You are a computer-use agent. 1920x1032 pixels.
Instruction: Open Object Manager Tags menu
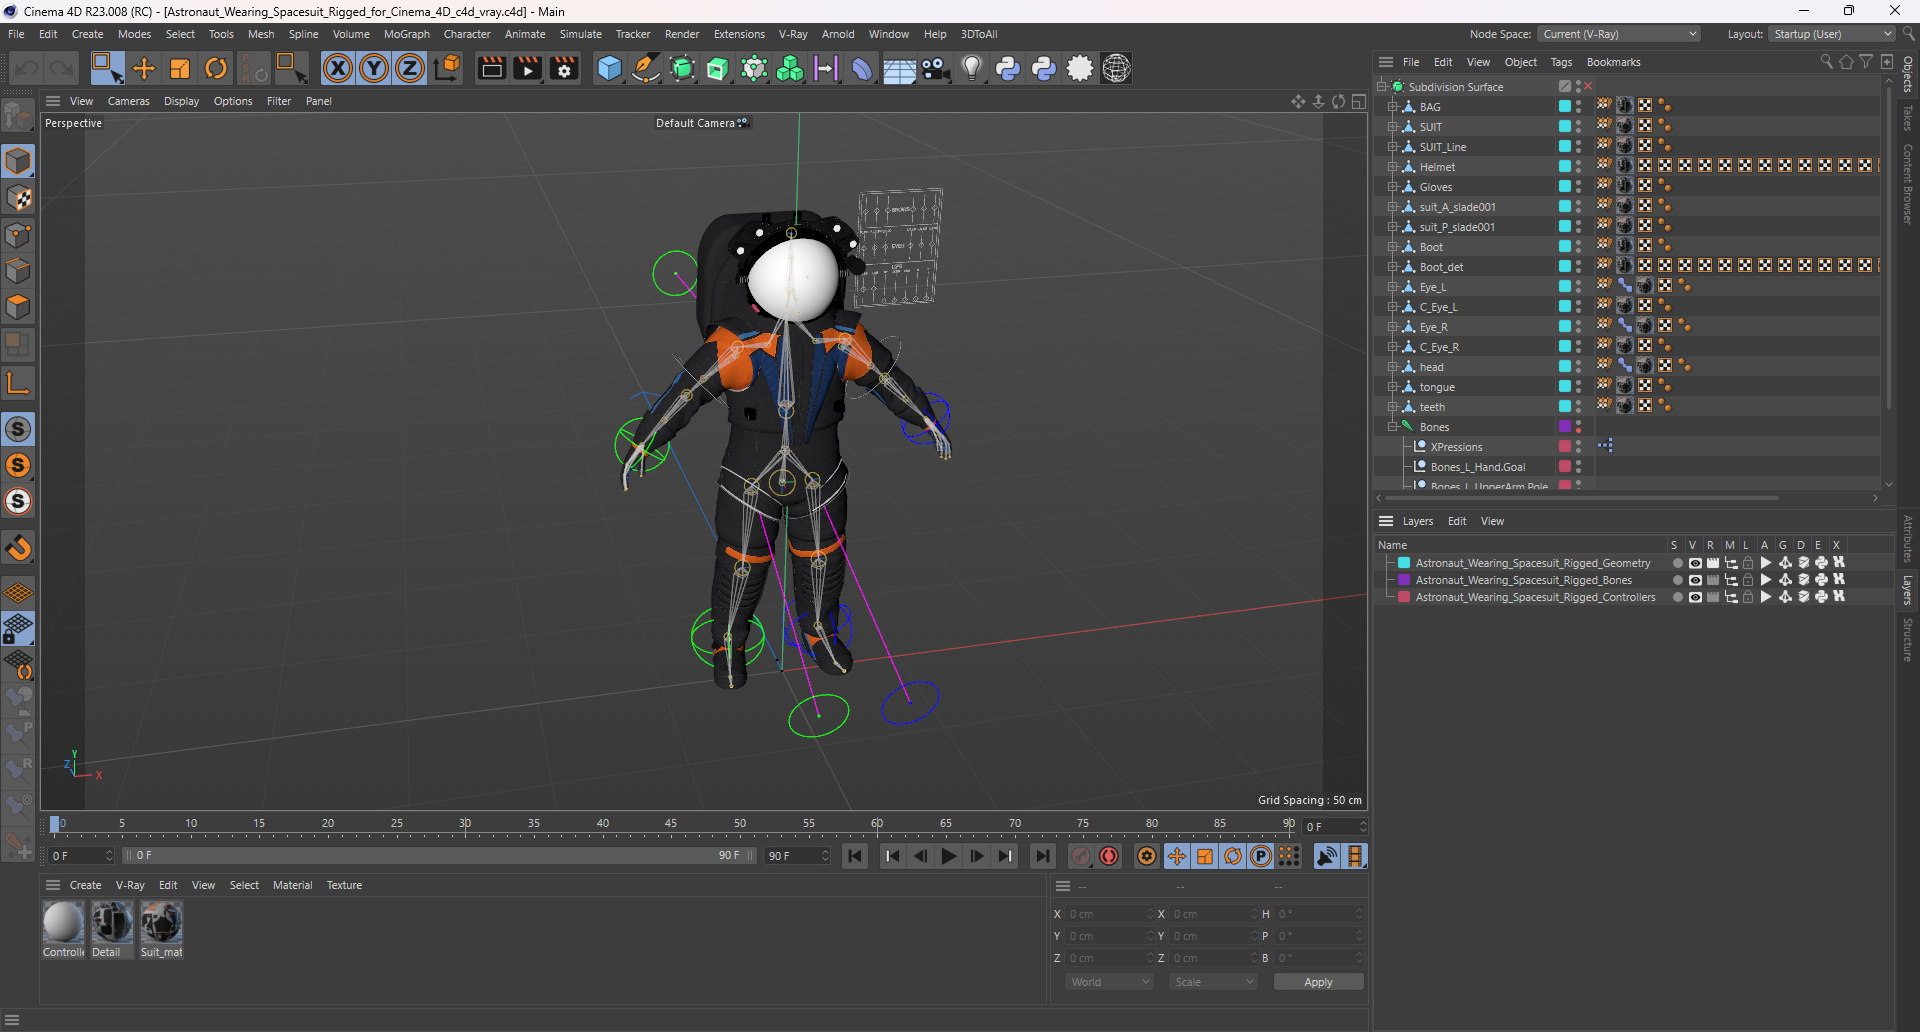click(1561, 62)
